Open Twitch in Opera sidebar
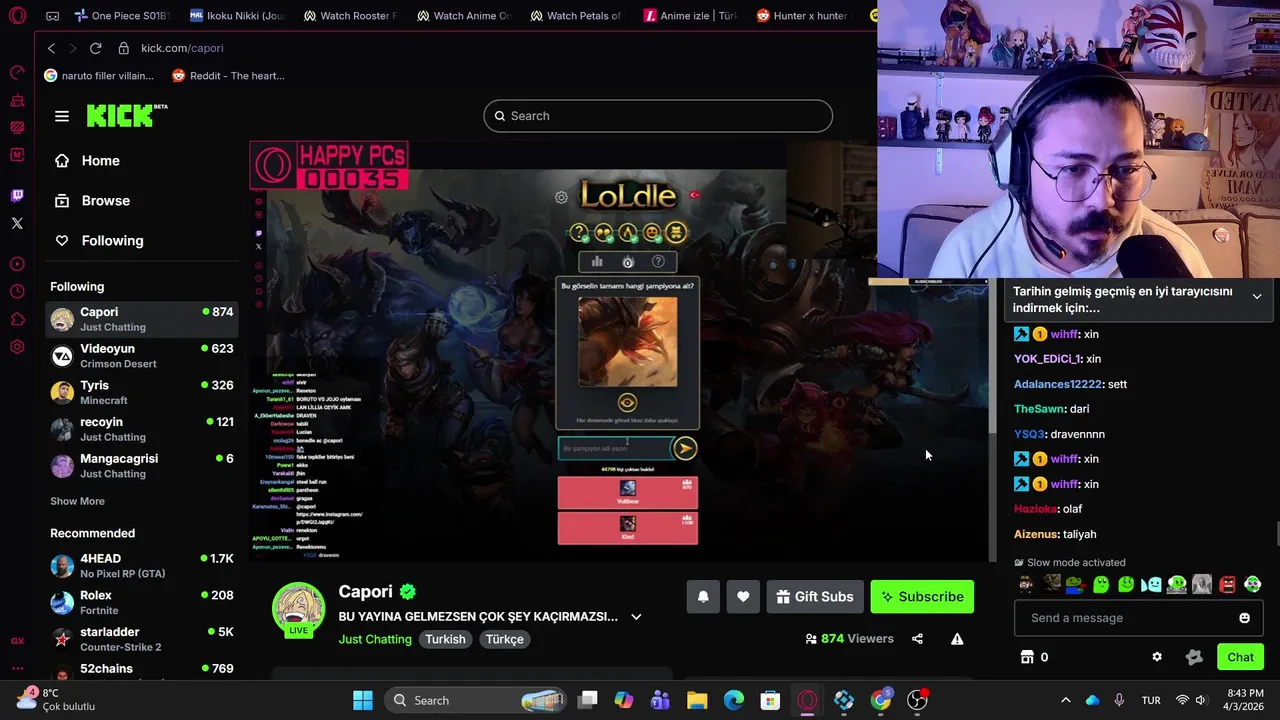This screenshot has width=1280, height=720. (17, 196)
